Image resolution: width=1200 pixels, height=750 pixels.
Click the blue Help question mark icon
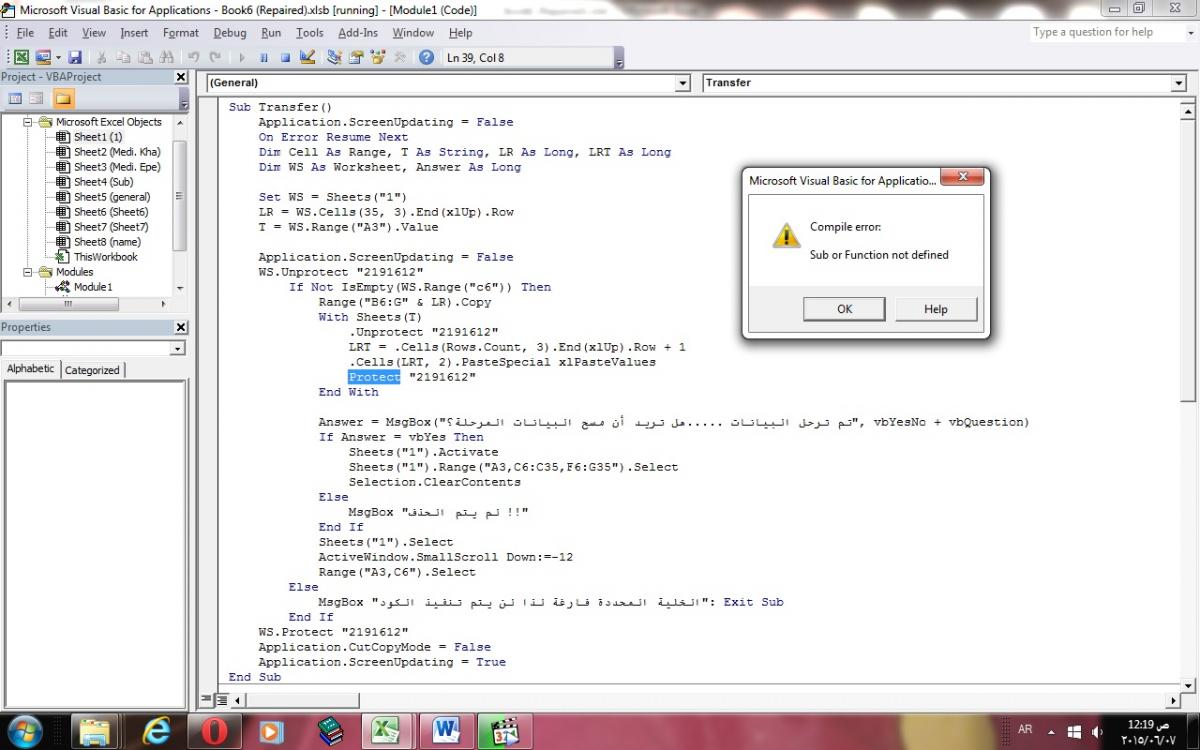[426, 58]
